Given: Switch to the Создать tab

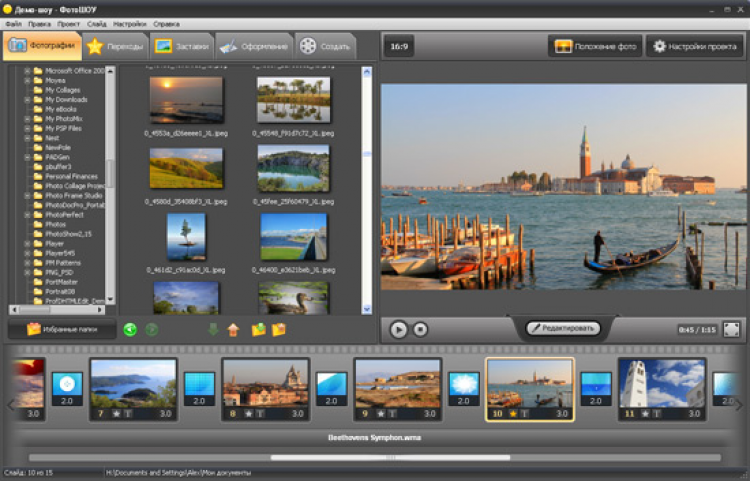Looking at the screenshot, I should coord(325,46).
